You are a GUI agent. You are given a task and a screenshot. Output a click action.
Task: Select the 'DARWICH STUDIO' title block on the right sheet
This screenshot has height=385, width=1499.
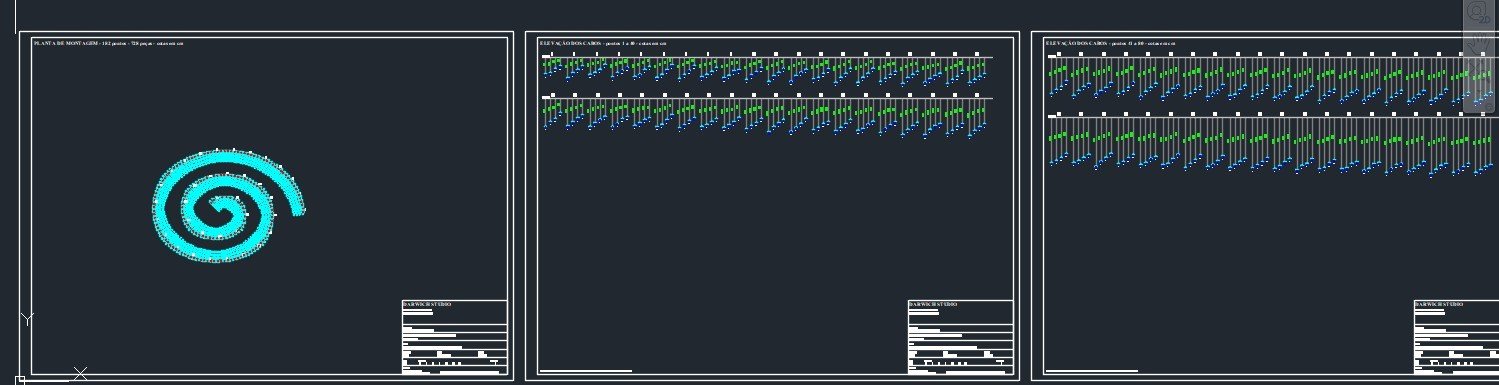[1456, 337]
